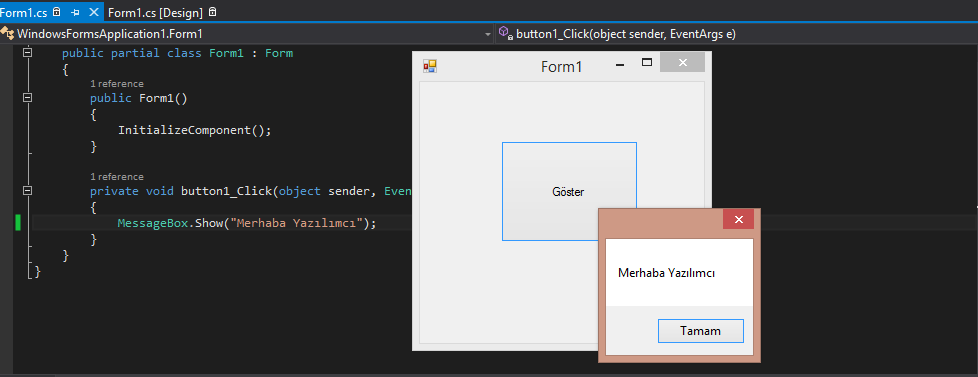Close the Form1.cs tab using its X

94,12
